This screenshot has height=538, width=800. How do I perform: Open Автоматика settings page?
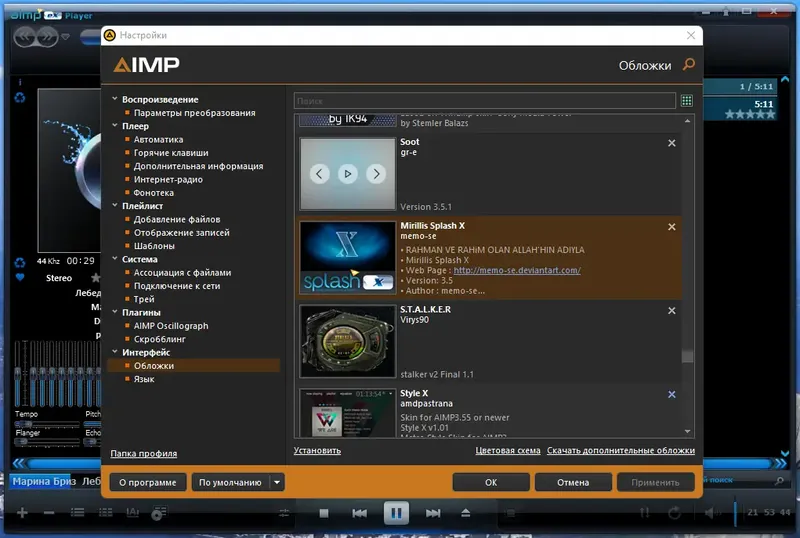click(x=158, y=139)
